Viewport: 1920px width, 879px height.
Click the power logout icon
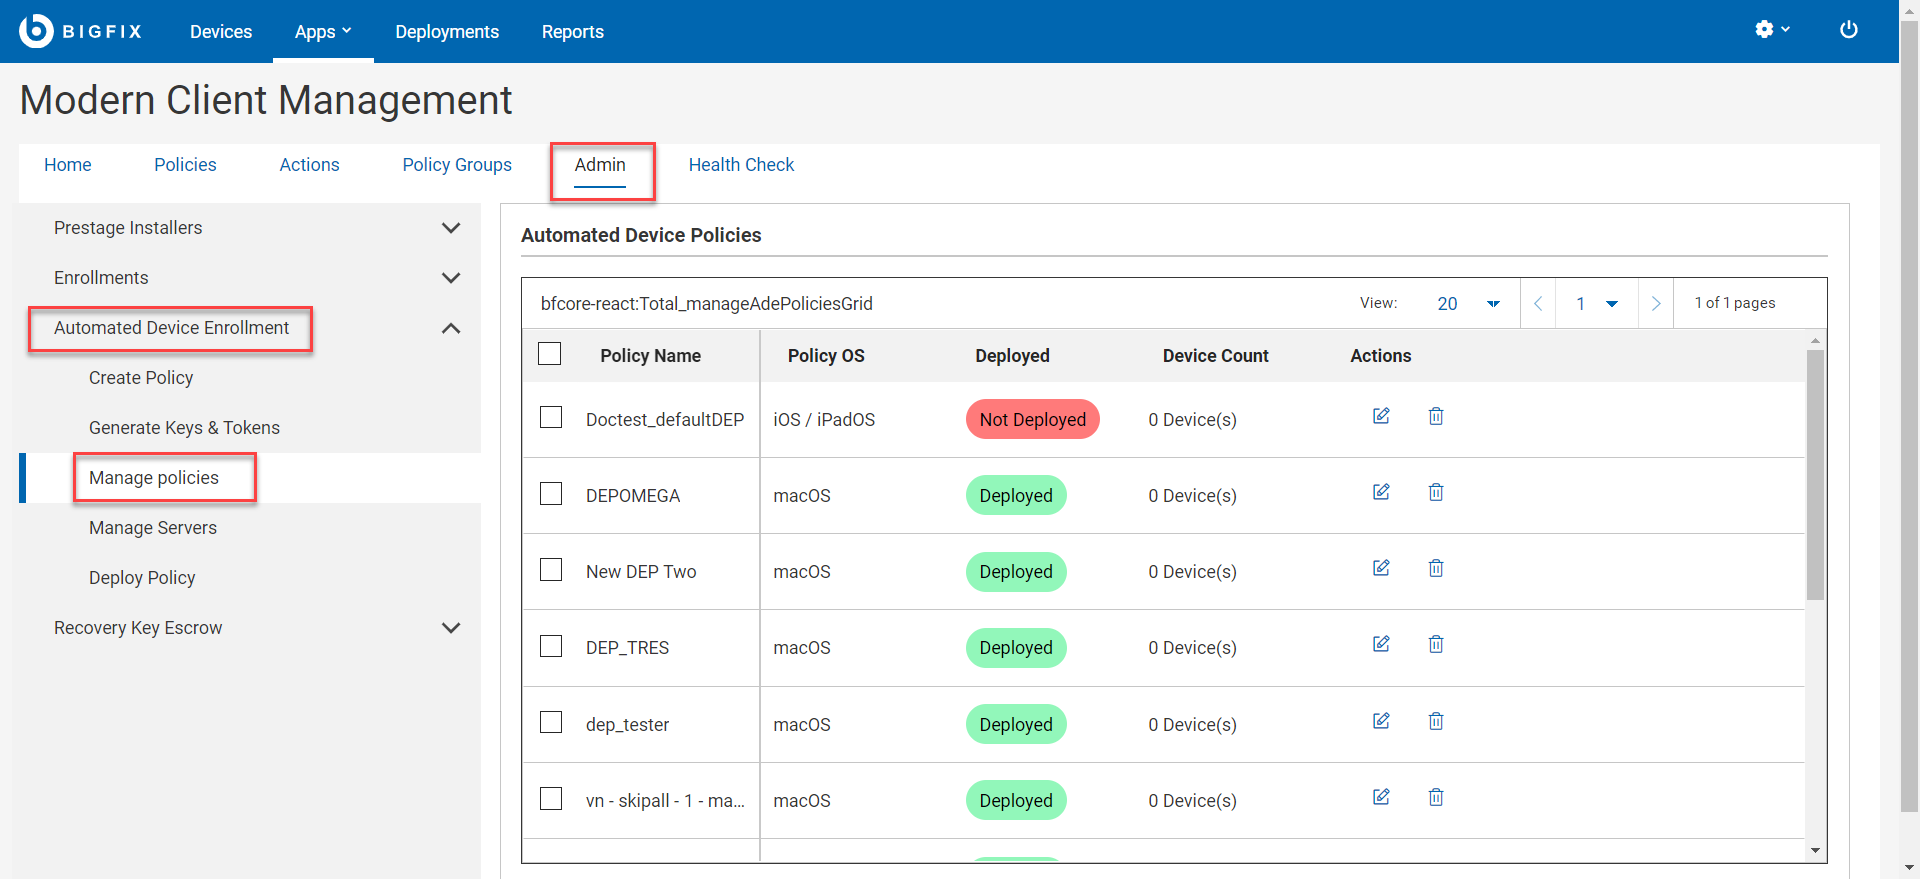(x=1848, y=30)
